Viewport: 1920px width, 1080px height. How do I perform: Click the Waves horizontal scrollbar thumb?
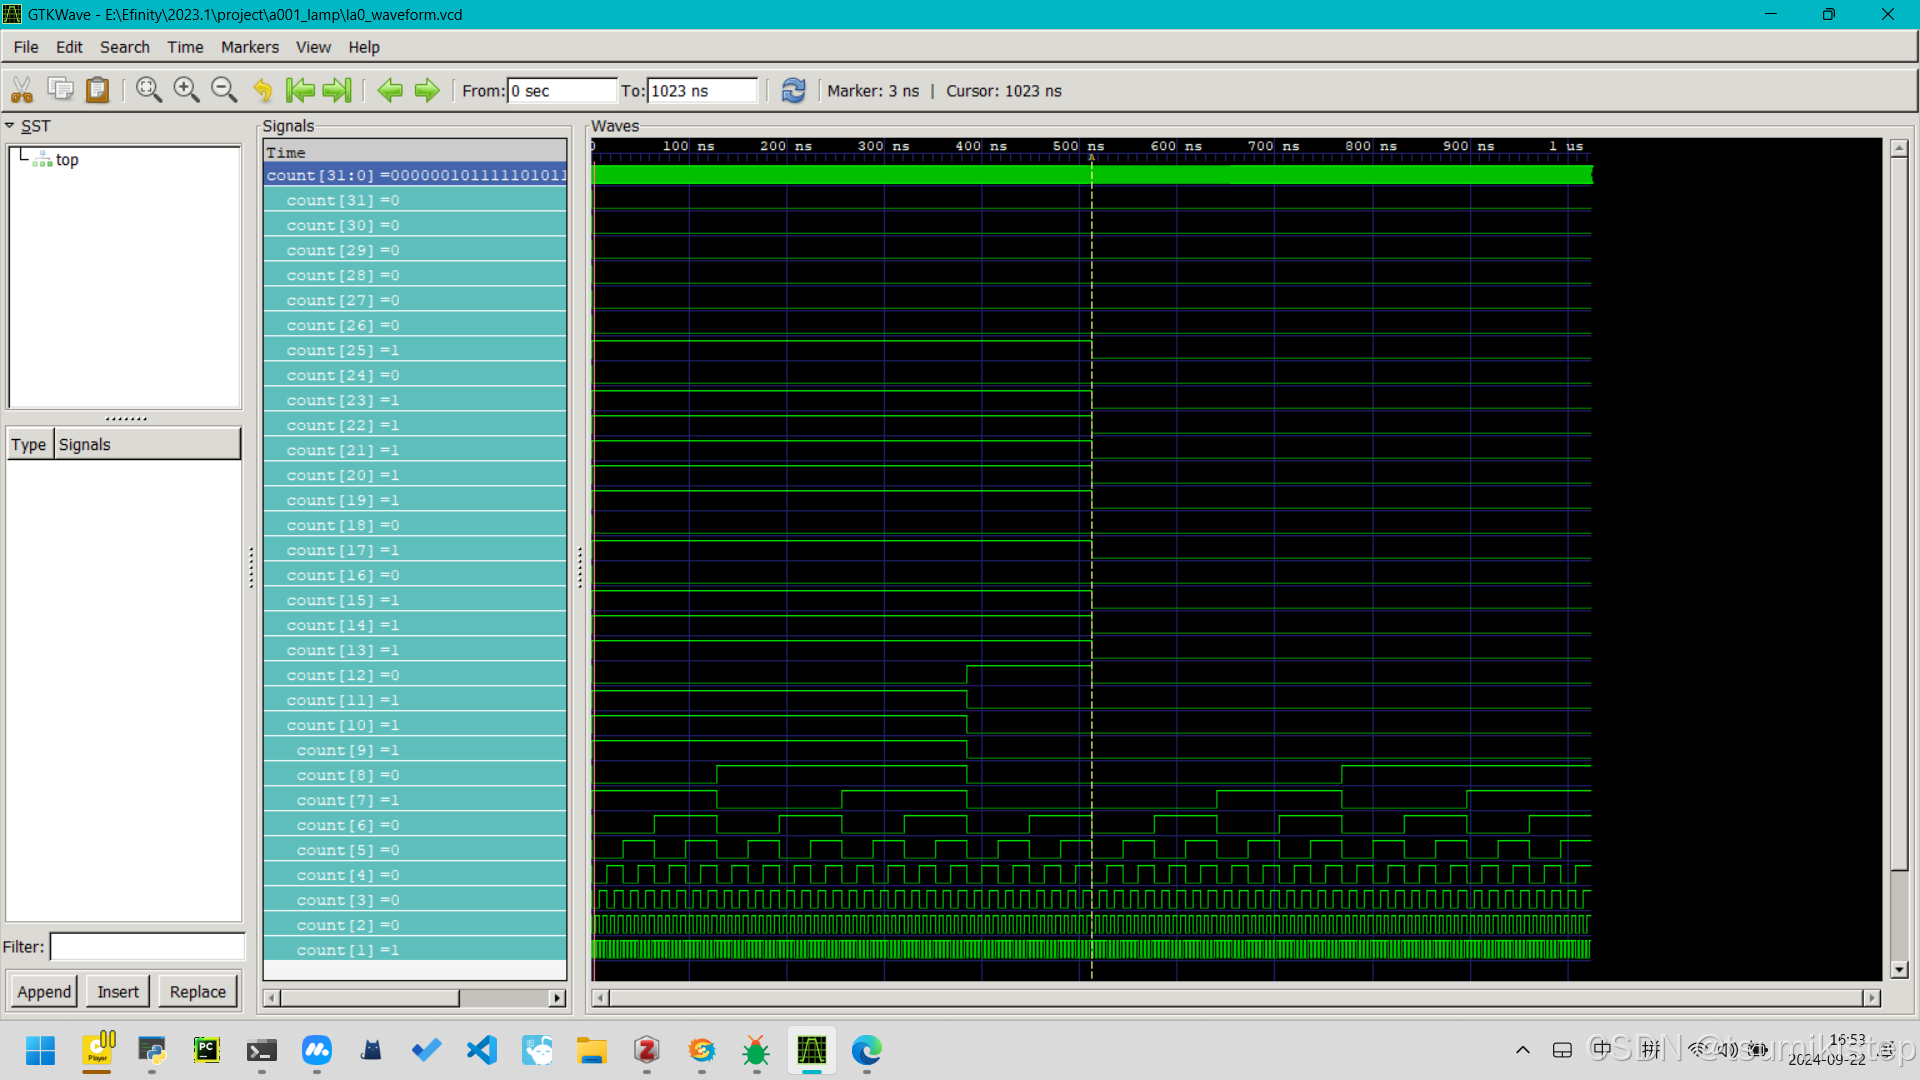coord(1236,998)
